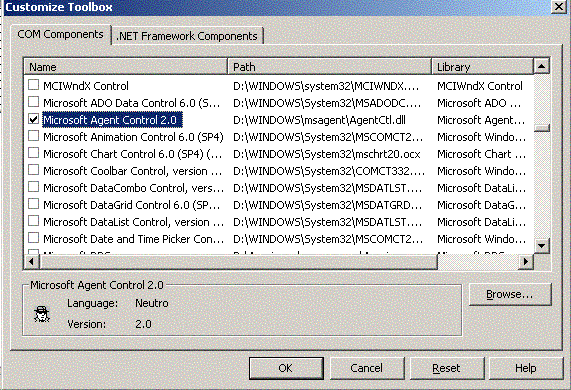This screenshot has width=571, height=390.
Task: Tick Microsoft Animation Control 6.0 (SP4) checkbox
Action: pyautogui.click(x=34, y=136)
